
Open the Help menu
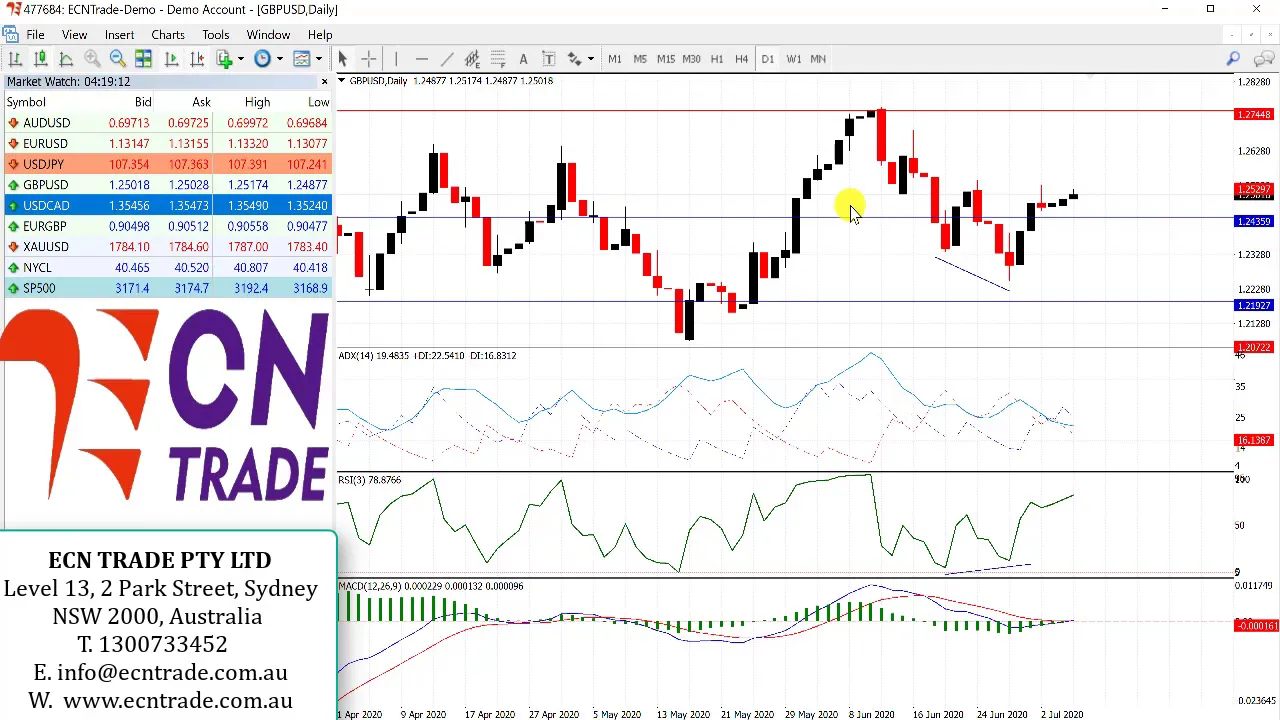320,35
